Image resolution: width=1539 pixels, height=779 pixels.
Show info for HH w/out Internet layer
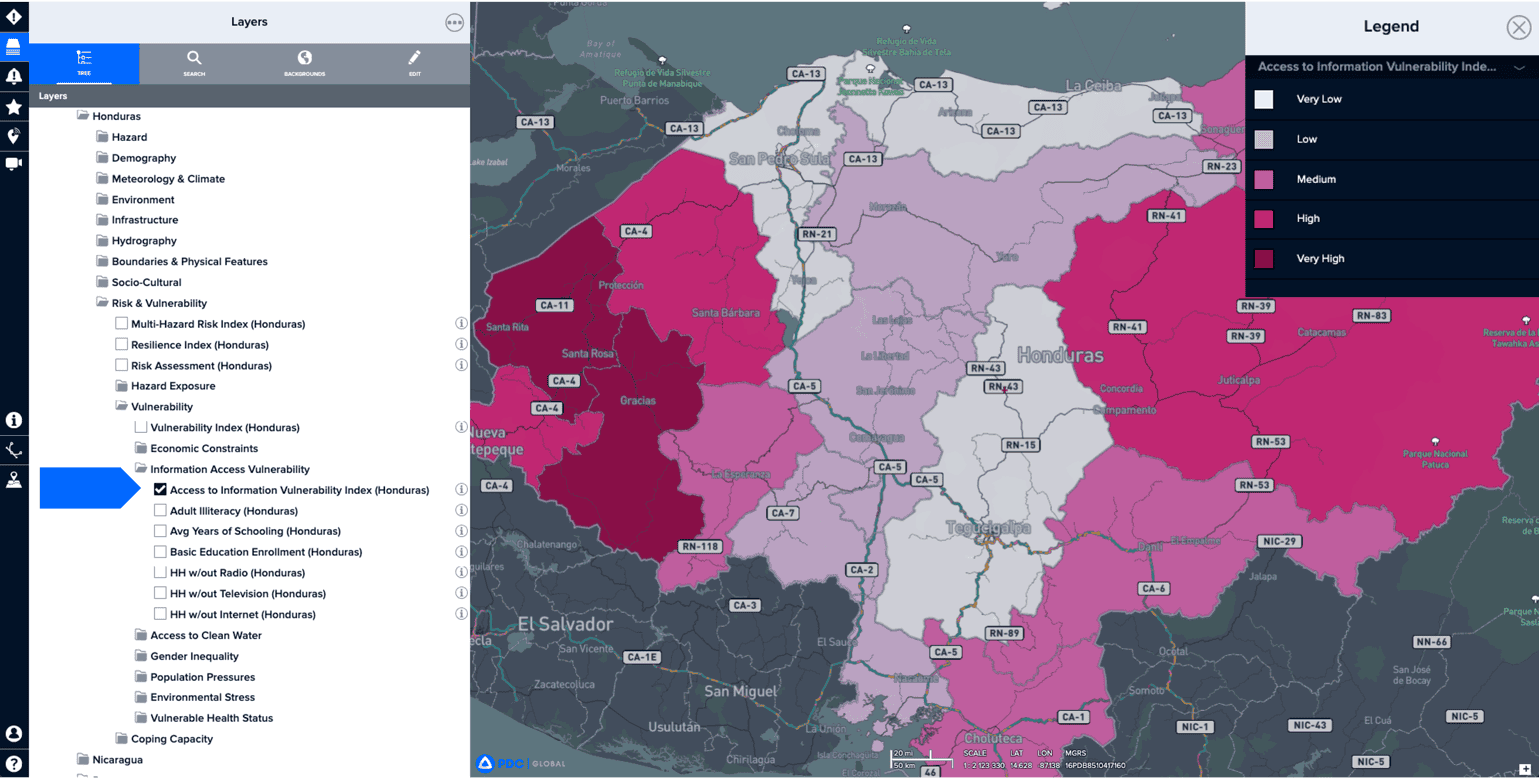461,614
